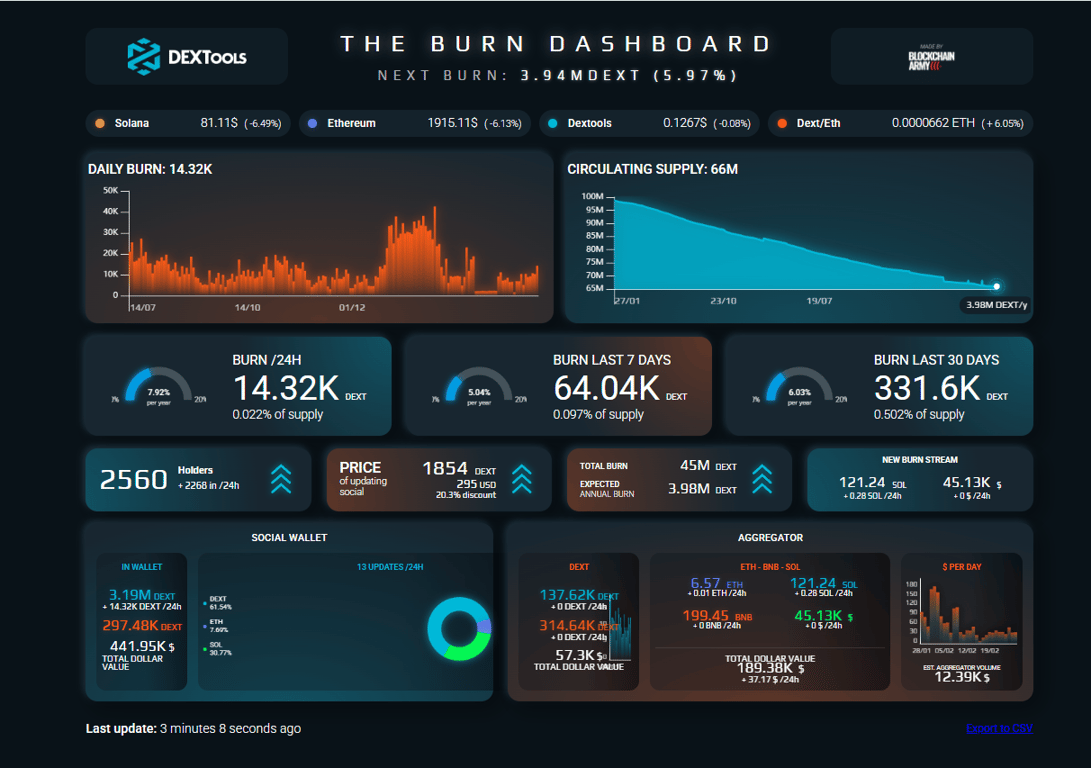Click the 0.097% of supply text

click(598, 415)
